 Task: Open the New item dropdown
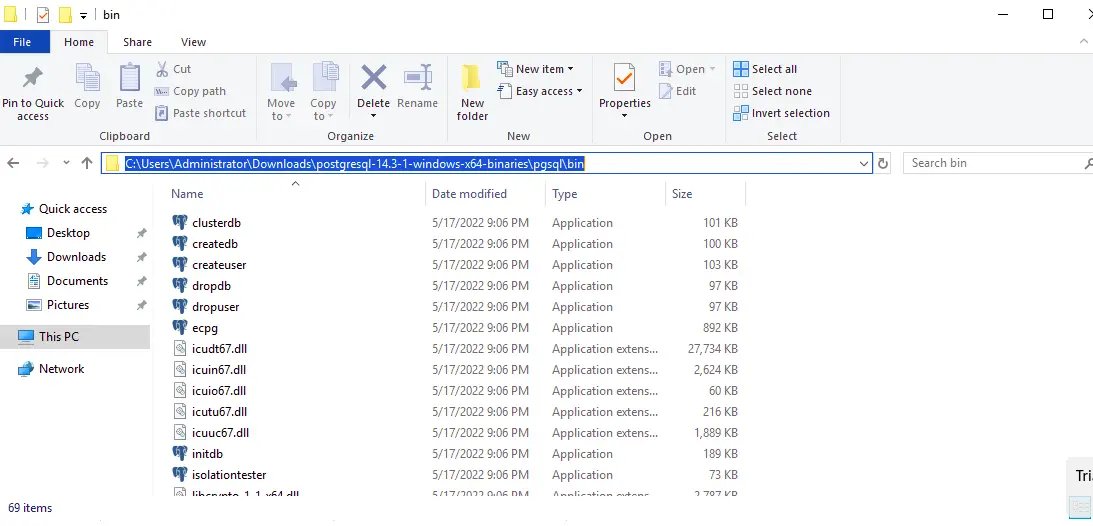[x=535, y=69]
